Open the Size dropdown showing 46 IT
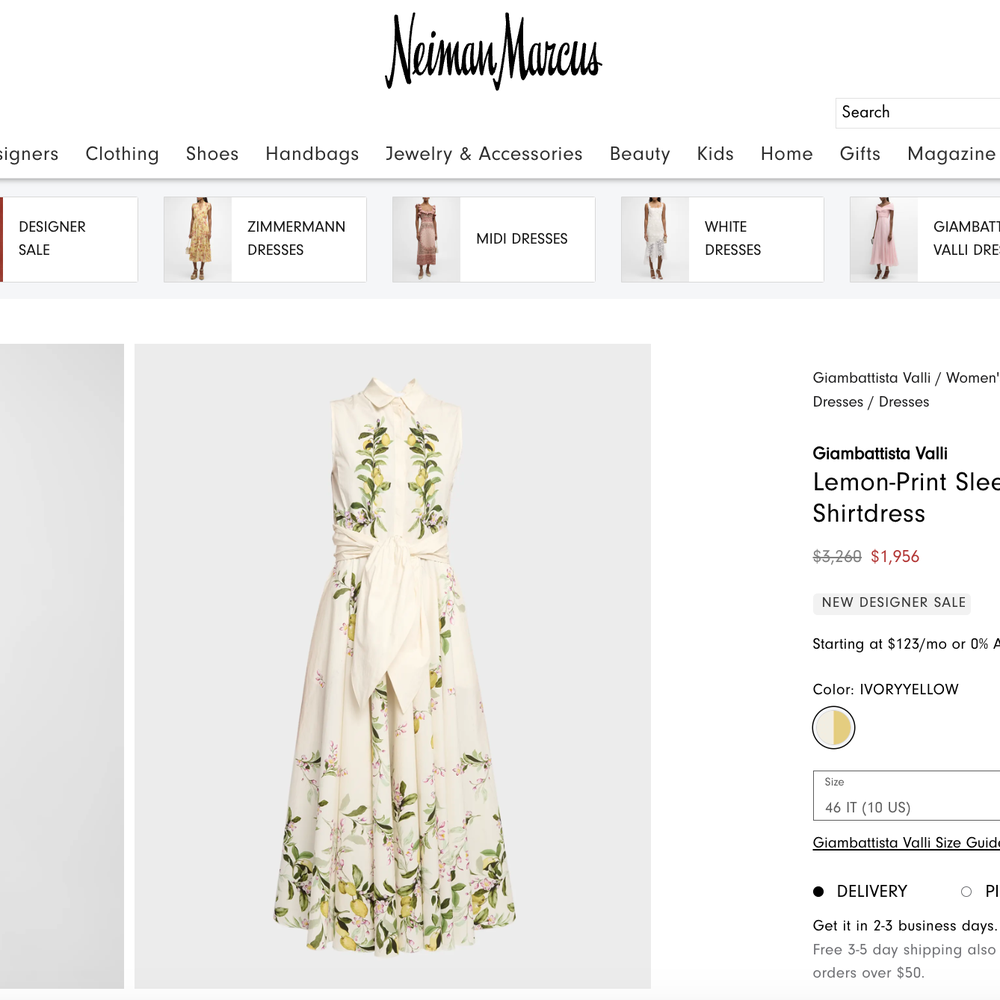1000x1000 pixels. tap(906, 796)
